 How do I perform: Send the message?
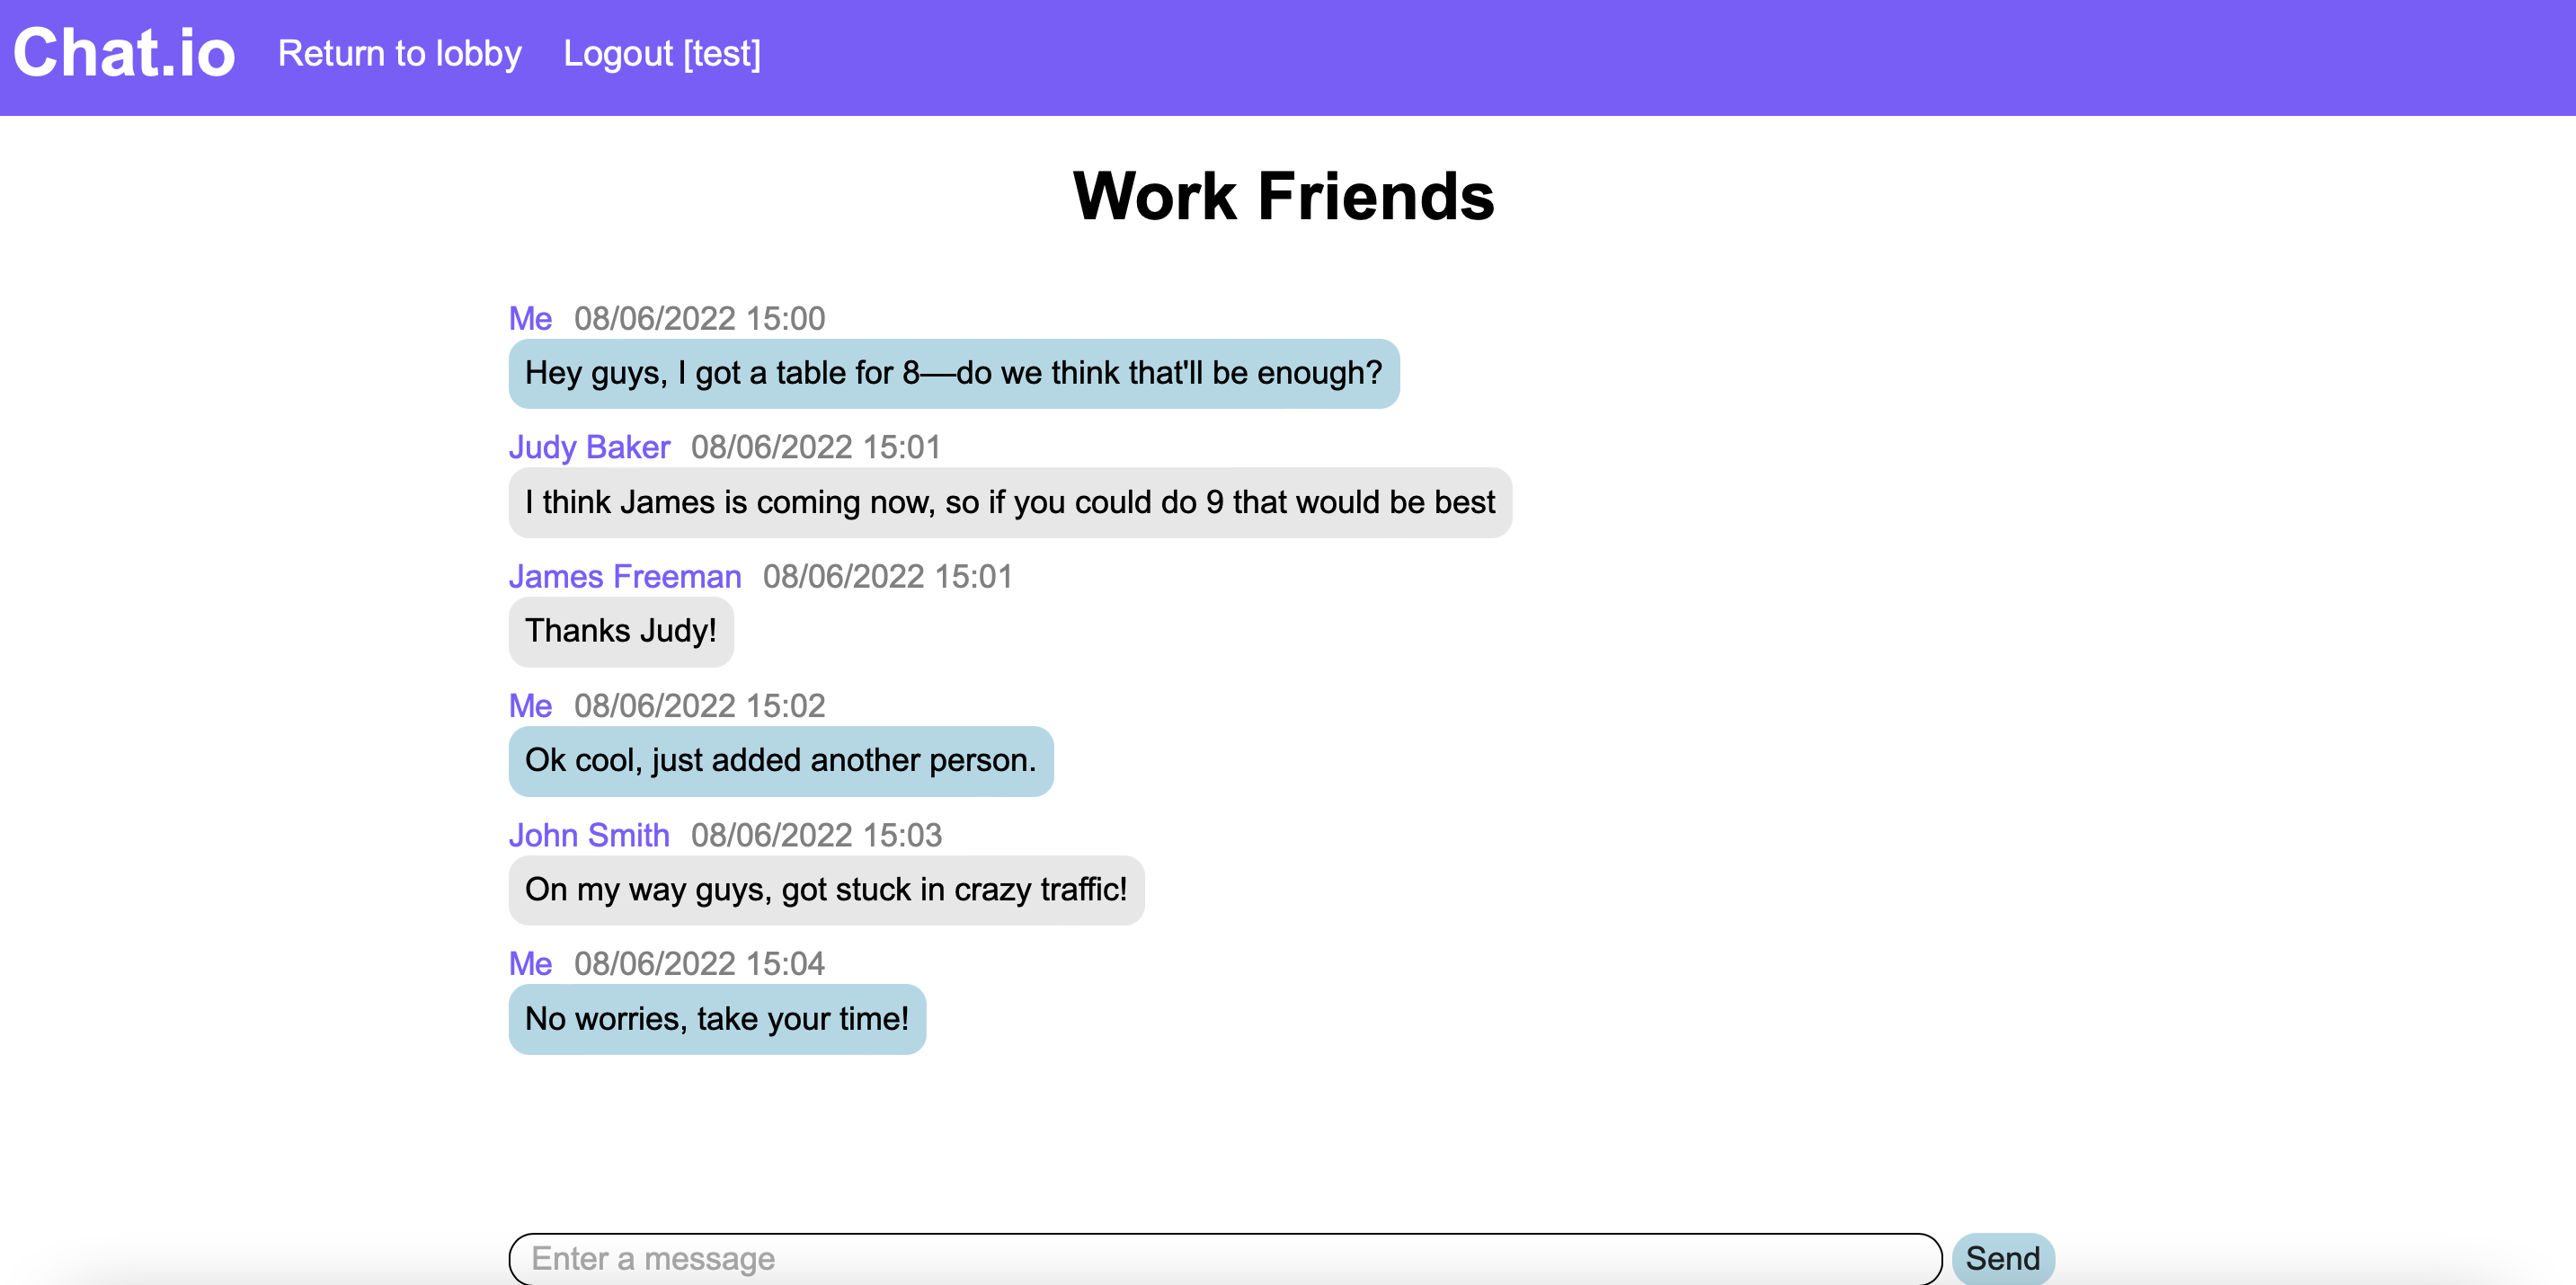(2002, 1257)
